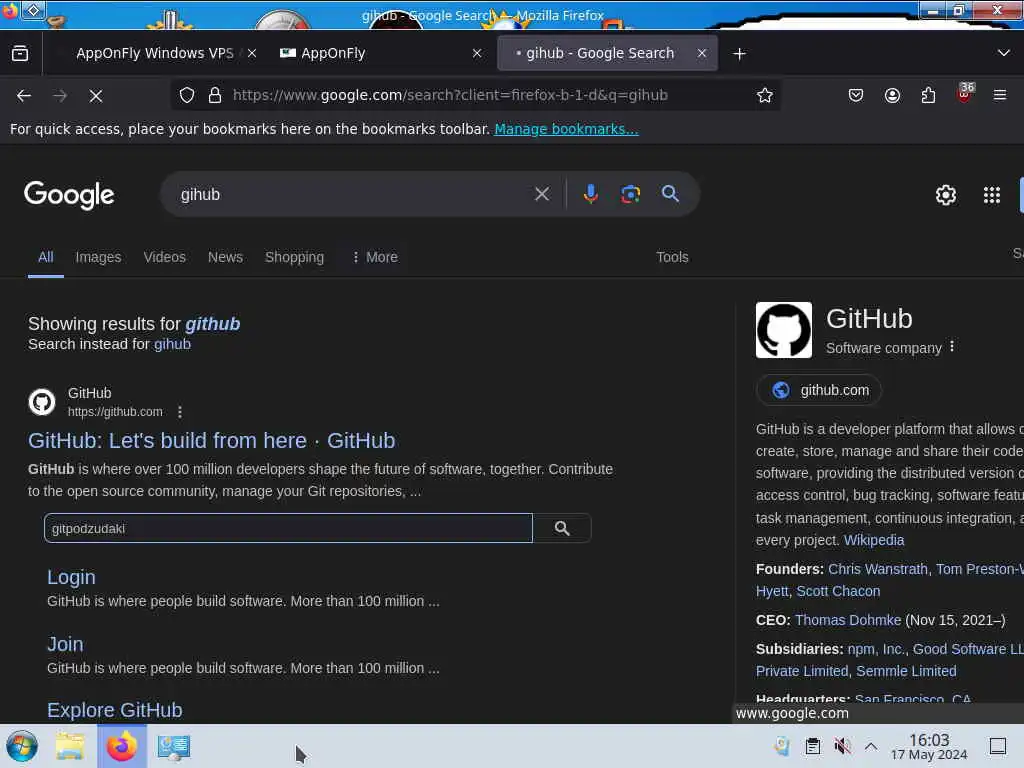The width and height of the screenshot is (1024, 768).
Task: Click the github.com website button
Action: tap(818, 390)
